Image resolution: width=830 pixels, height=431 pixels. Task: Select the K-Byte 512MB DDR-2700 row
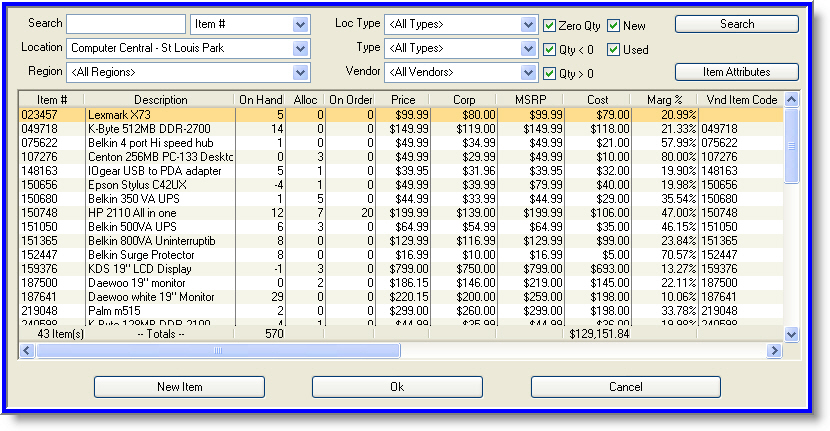[x=401, y=129]
